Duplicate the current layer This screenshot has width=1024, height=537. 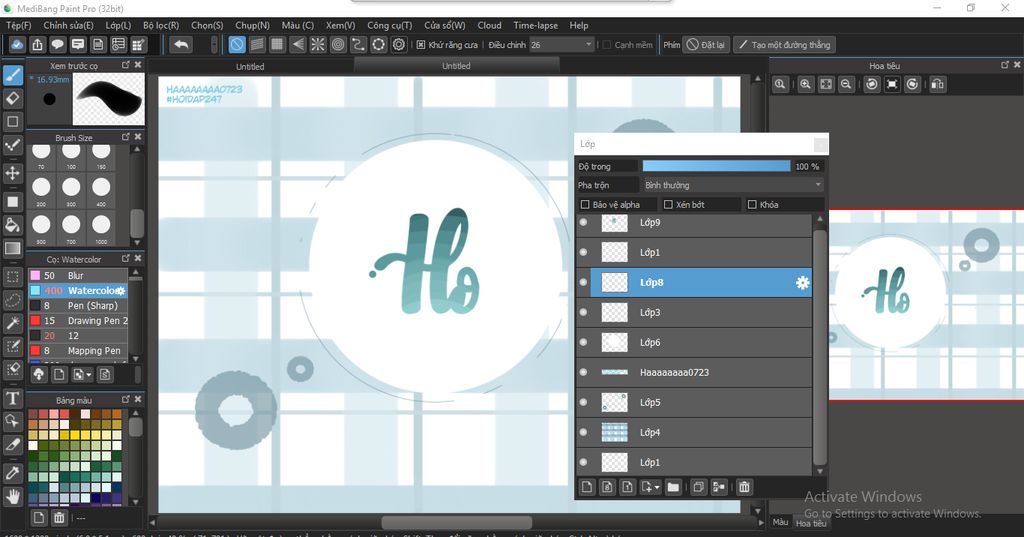click(x=698, y=487)
